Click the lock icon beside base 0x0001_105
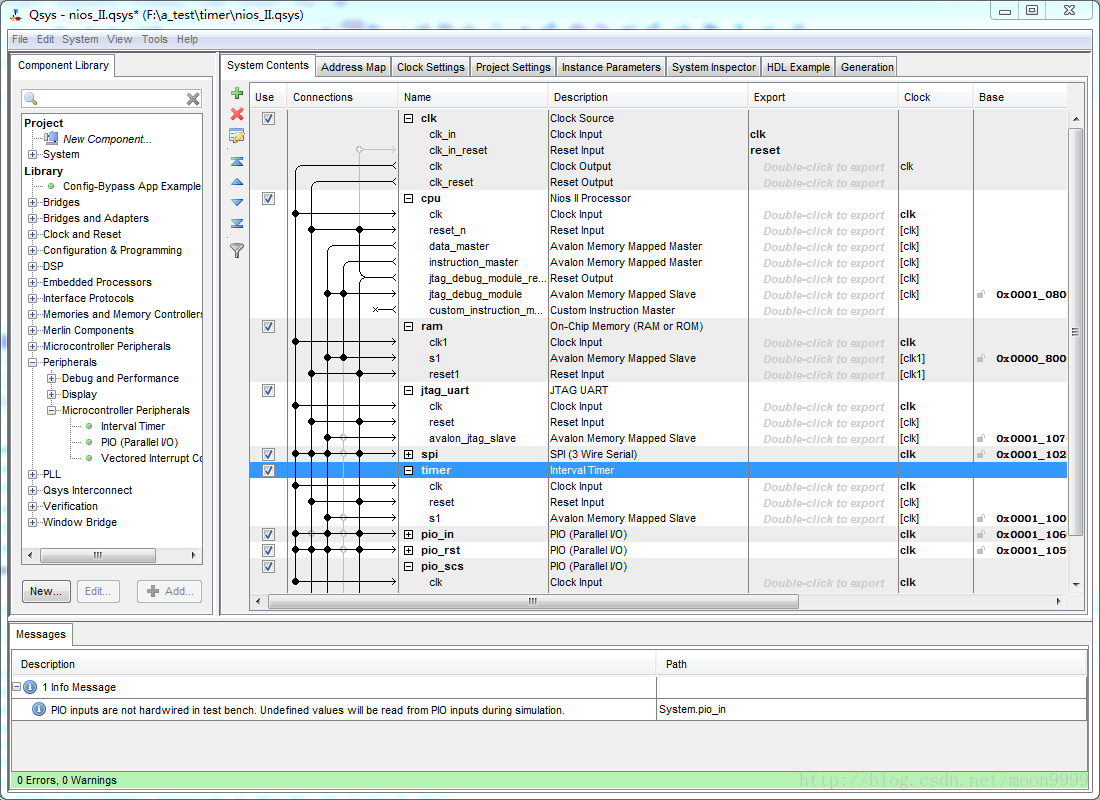The height and width of the screenshot is (800, 1100). [981, 551]
